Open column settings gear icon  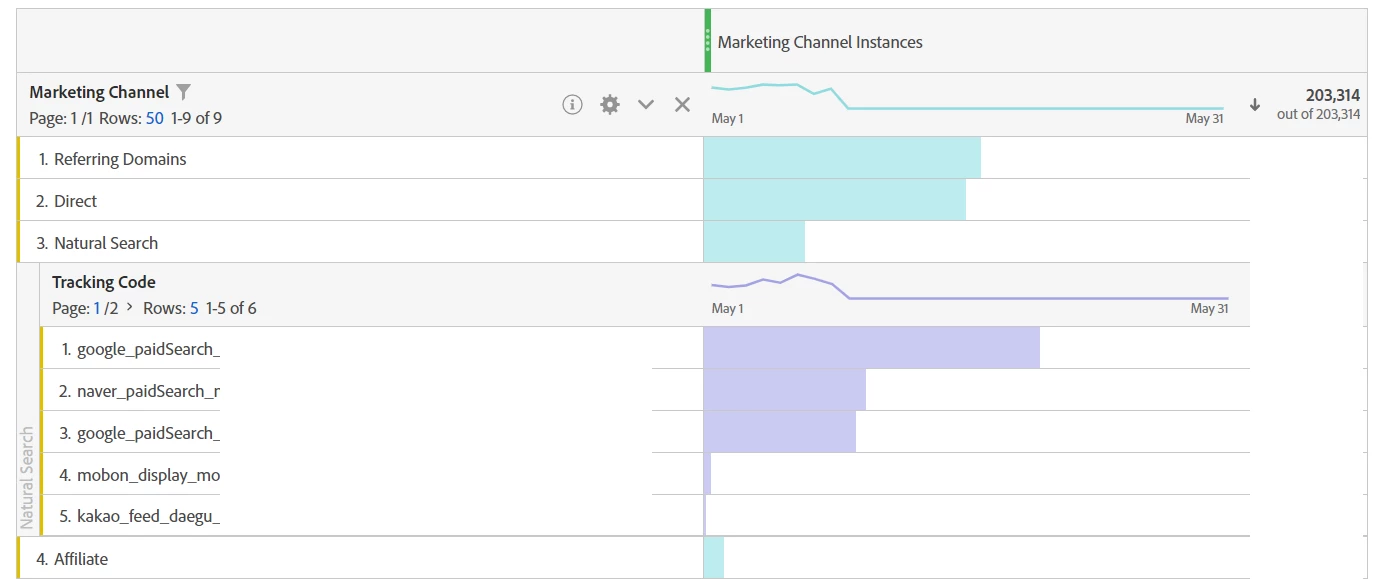[x=610, y=104]
